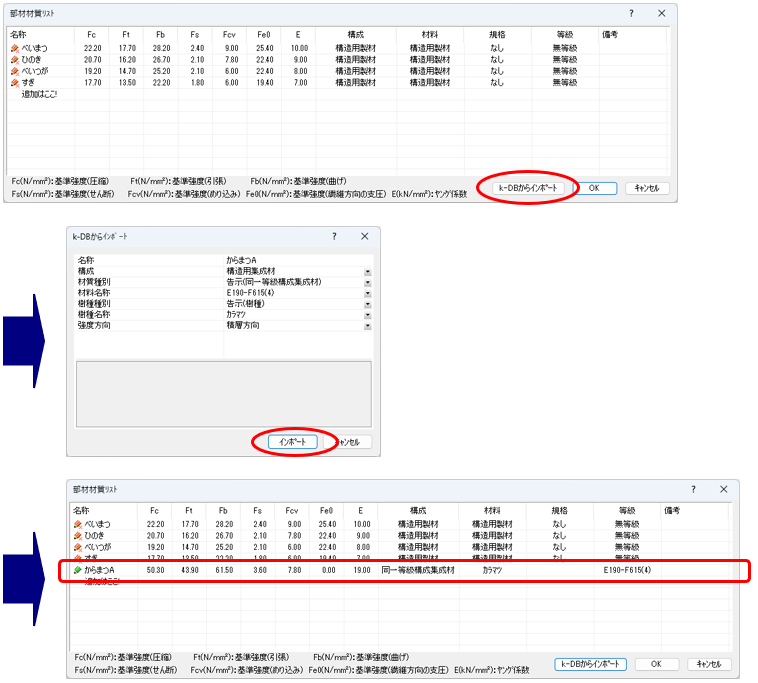Screen dimensions: 758x683
Task: Close the k-DBからインポート dialog with X
Action: click(364, 236)
